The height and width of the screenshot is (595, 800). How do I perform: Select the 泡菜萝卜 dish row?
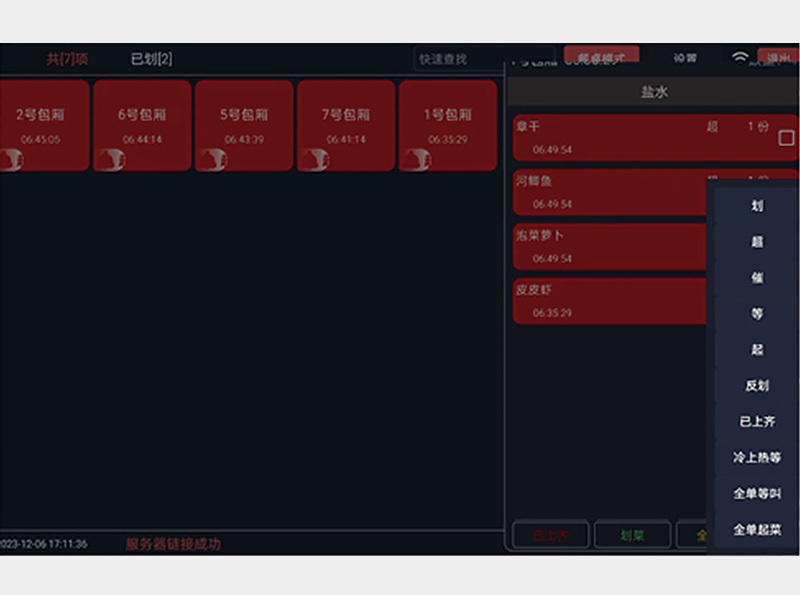tap(610, 247)
